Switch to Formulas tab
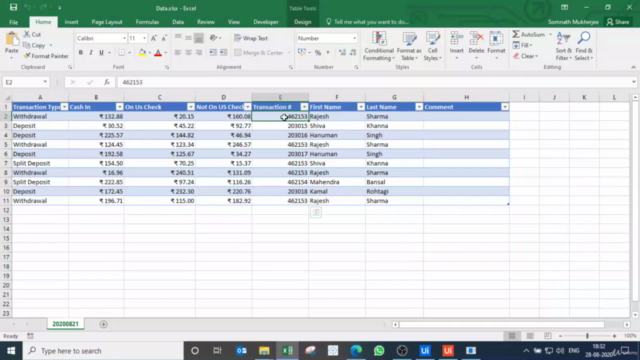 (x=147, y=22)
